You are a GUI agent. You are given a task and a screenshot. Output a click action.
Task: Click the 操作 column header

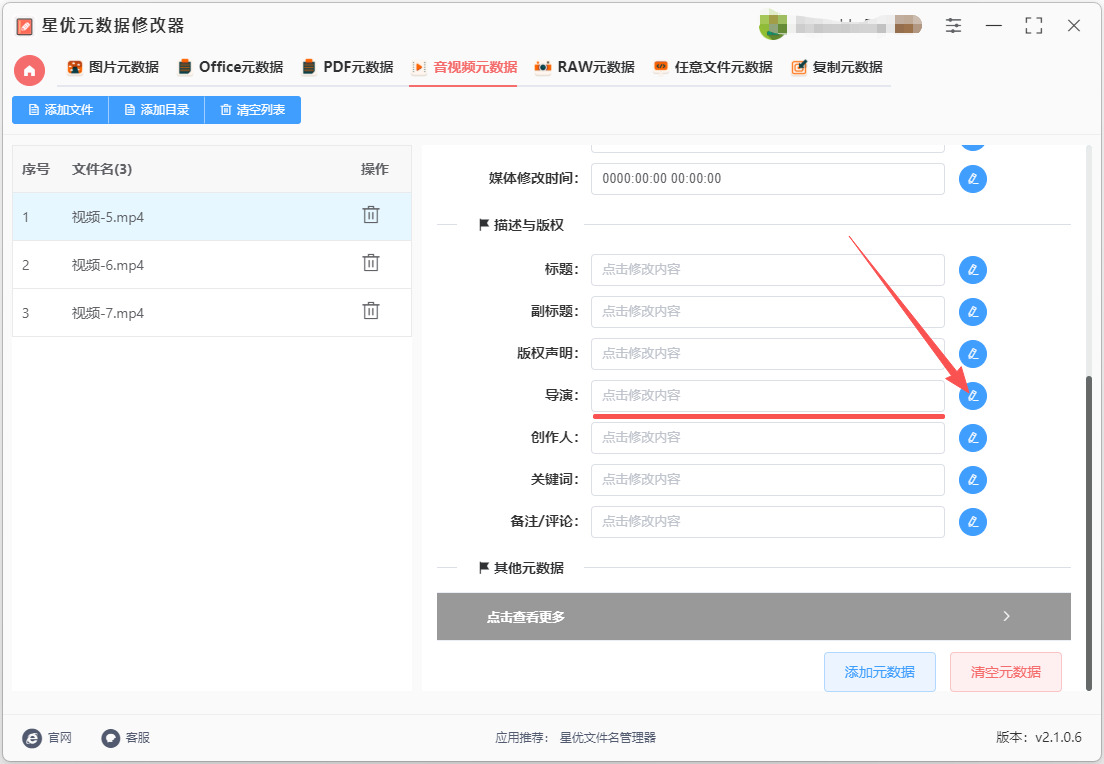click(x=375, y=169)
